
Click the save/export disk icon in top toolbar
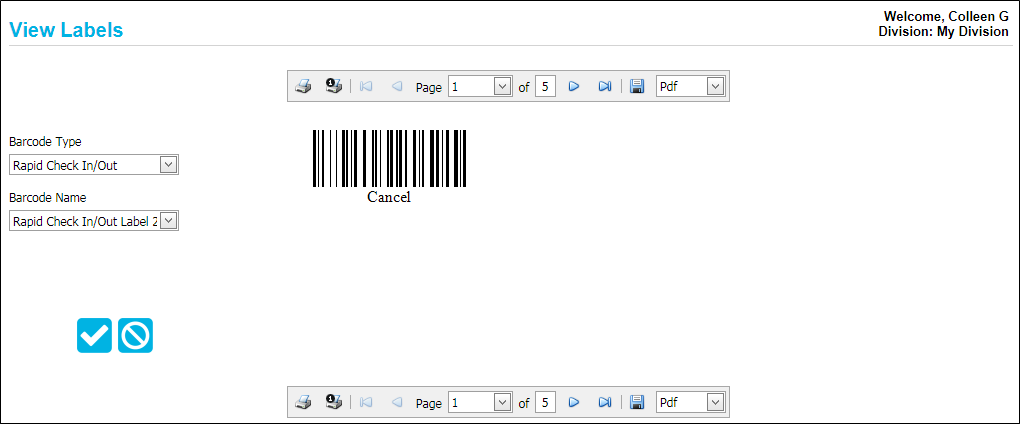tap(637, 86)
